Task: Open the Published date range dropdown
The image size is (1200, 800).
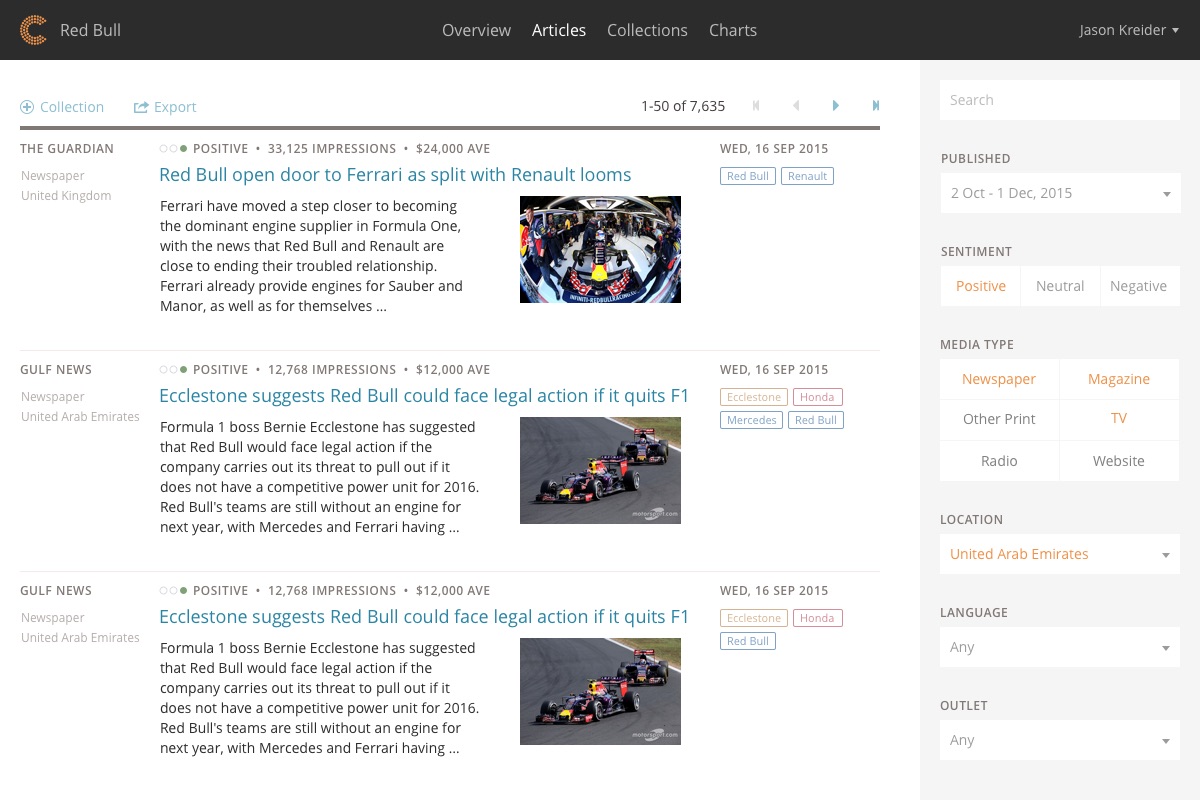Action: (1060, 193)
